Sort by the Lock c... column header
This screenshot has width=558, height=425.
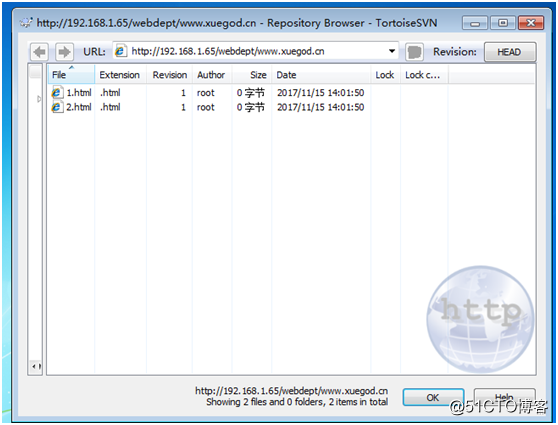(x=424, y=75)
